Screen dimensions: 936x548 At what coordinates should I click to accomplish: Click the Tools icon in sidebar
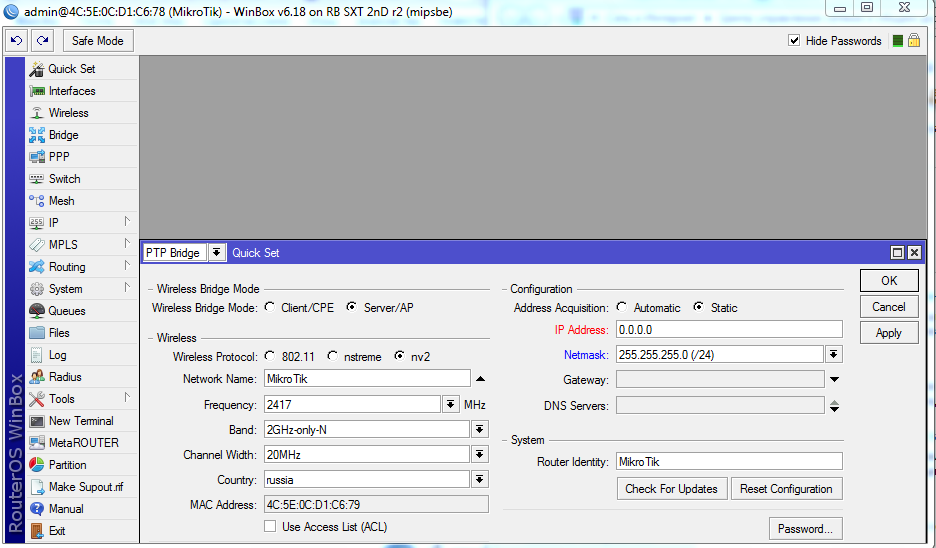37,399
